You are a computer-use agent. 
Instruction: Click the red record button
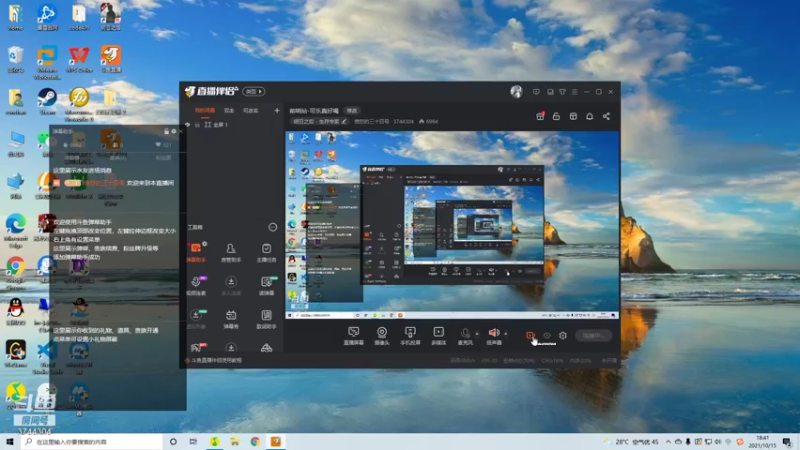pos(530,335)
